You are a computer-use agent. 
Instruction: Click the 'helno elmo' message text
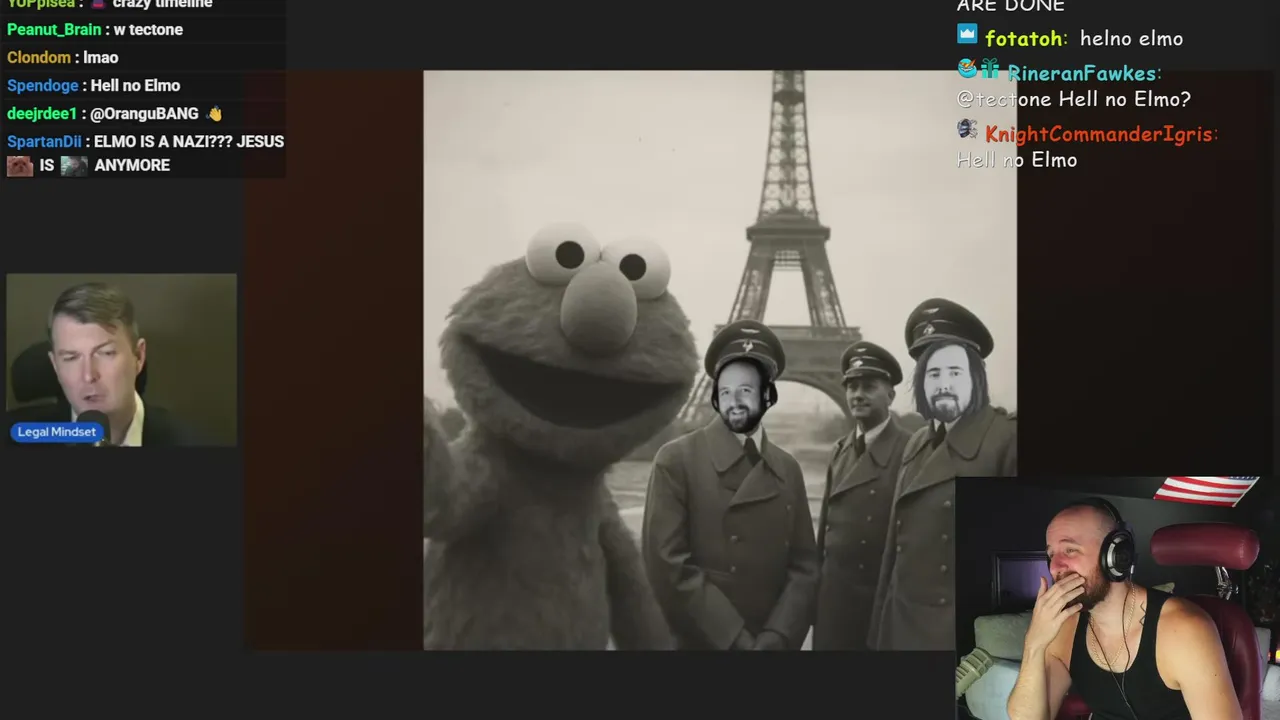[x=1131, y=38]
